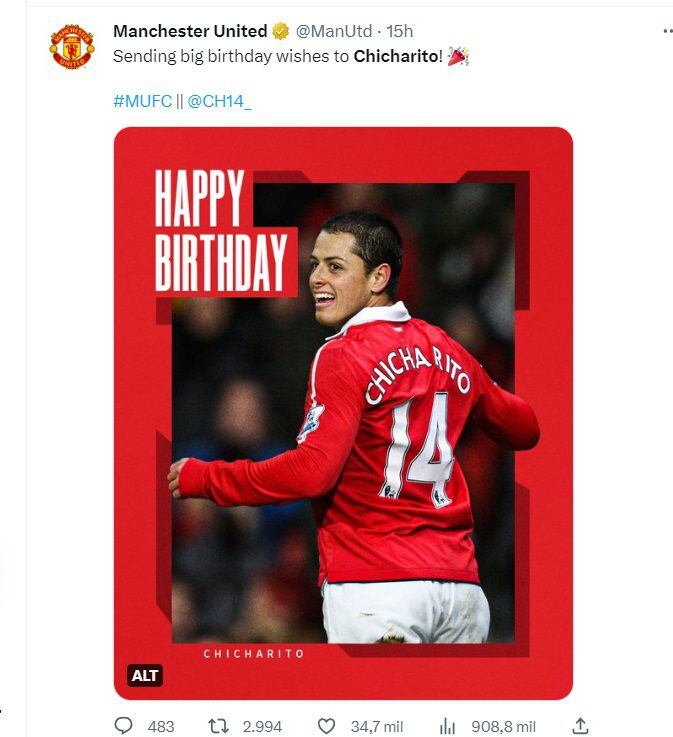
Task: Click the gold verified badge
Action: [x=281, y=31]
